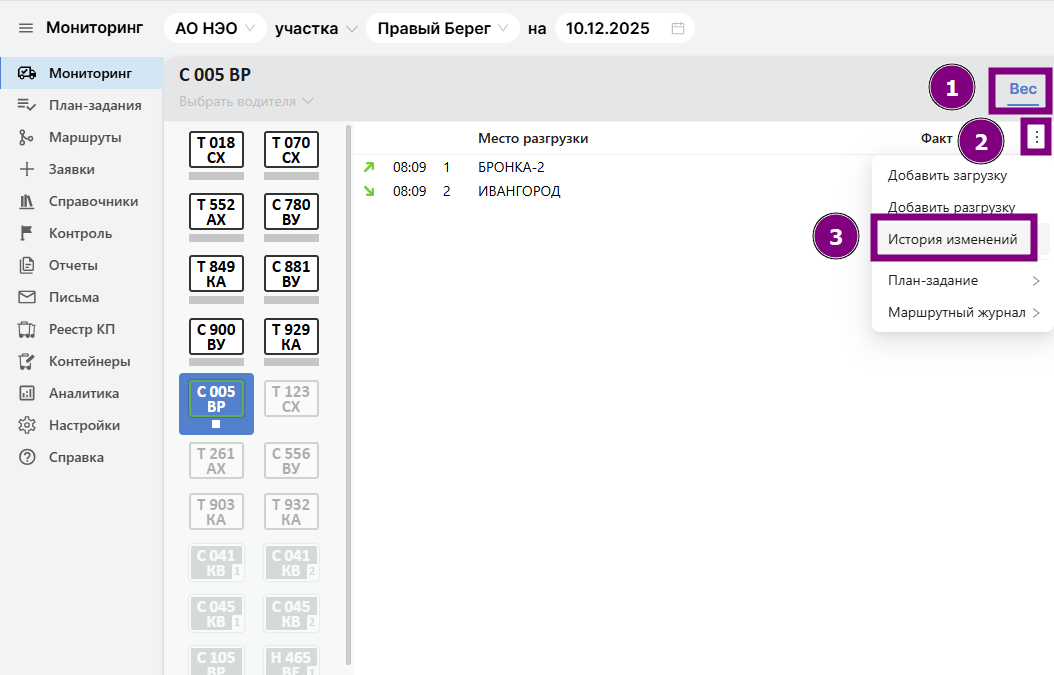
Task: Click the Аналитика chart icon
Action: [27, 393]
